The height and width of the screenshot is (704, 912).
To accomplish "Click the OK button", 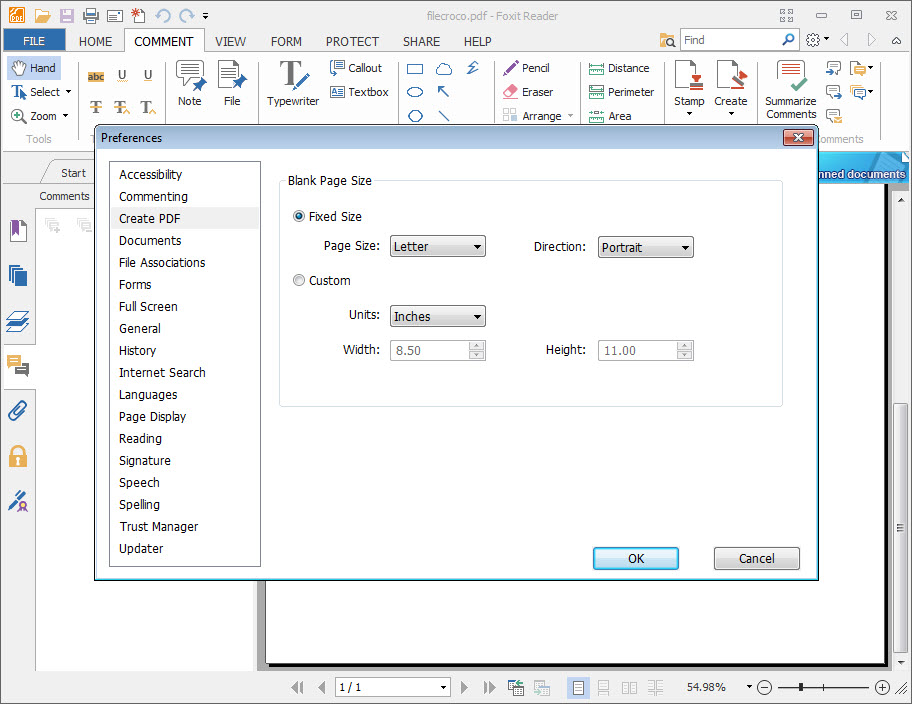I will pyautogui.click(x=636, y=559).
